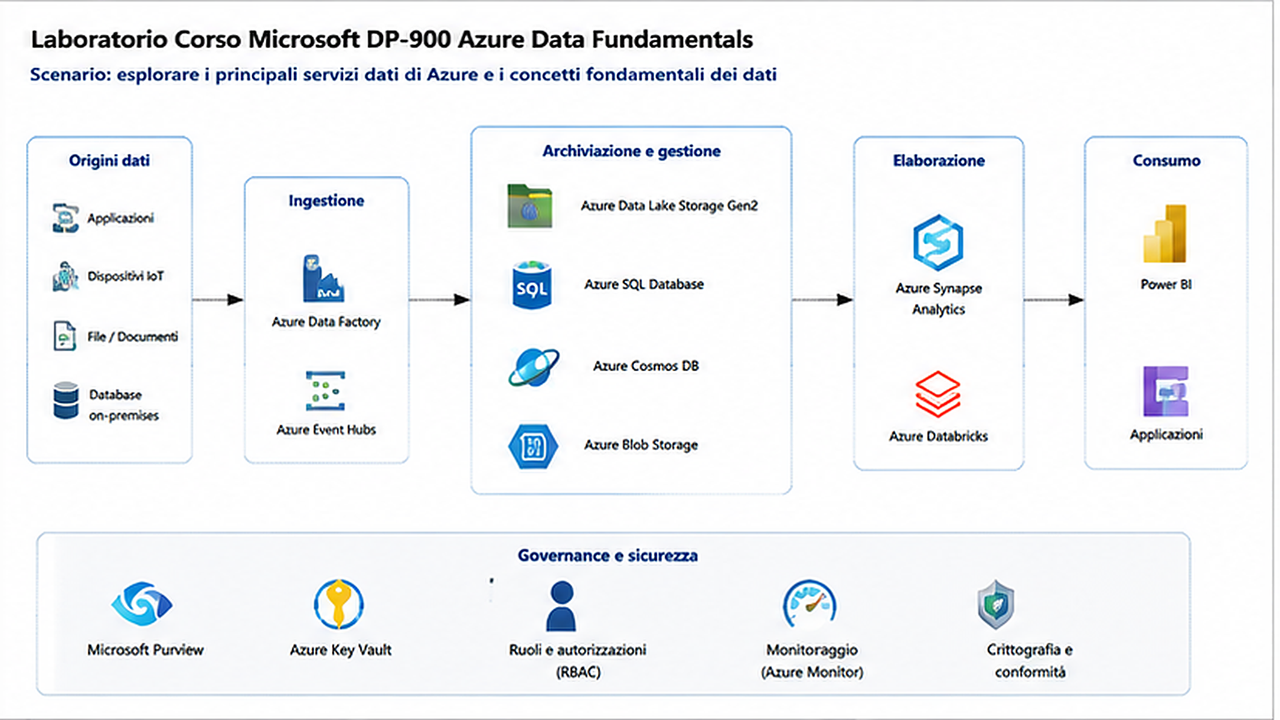Select the Elaborazione heading

tap(938, 161)
